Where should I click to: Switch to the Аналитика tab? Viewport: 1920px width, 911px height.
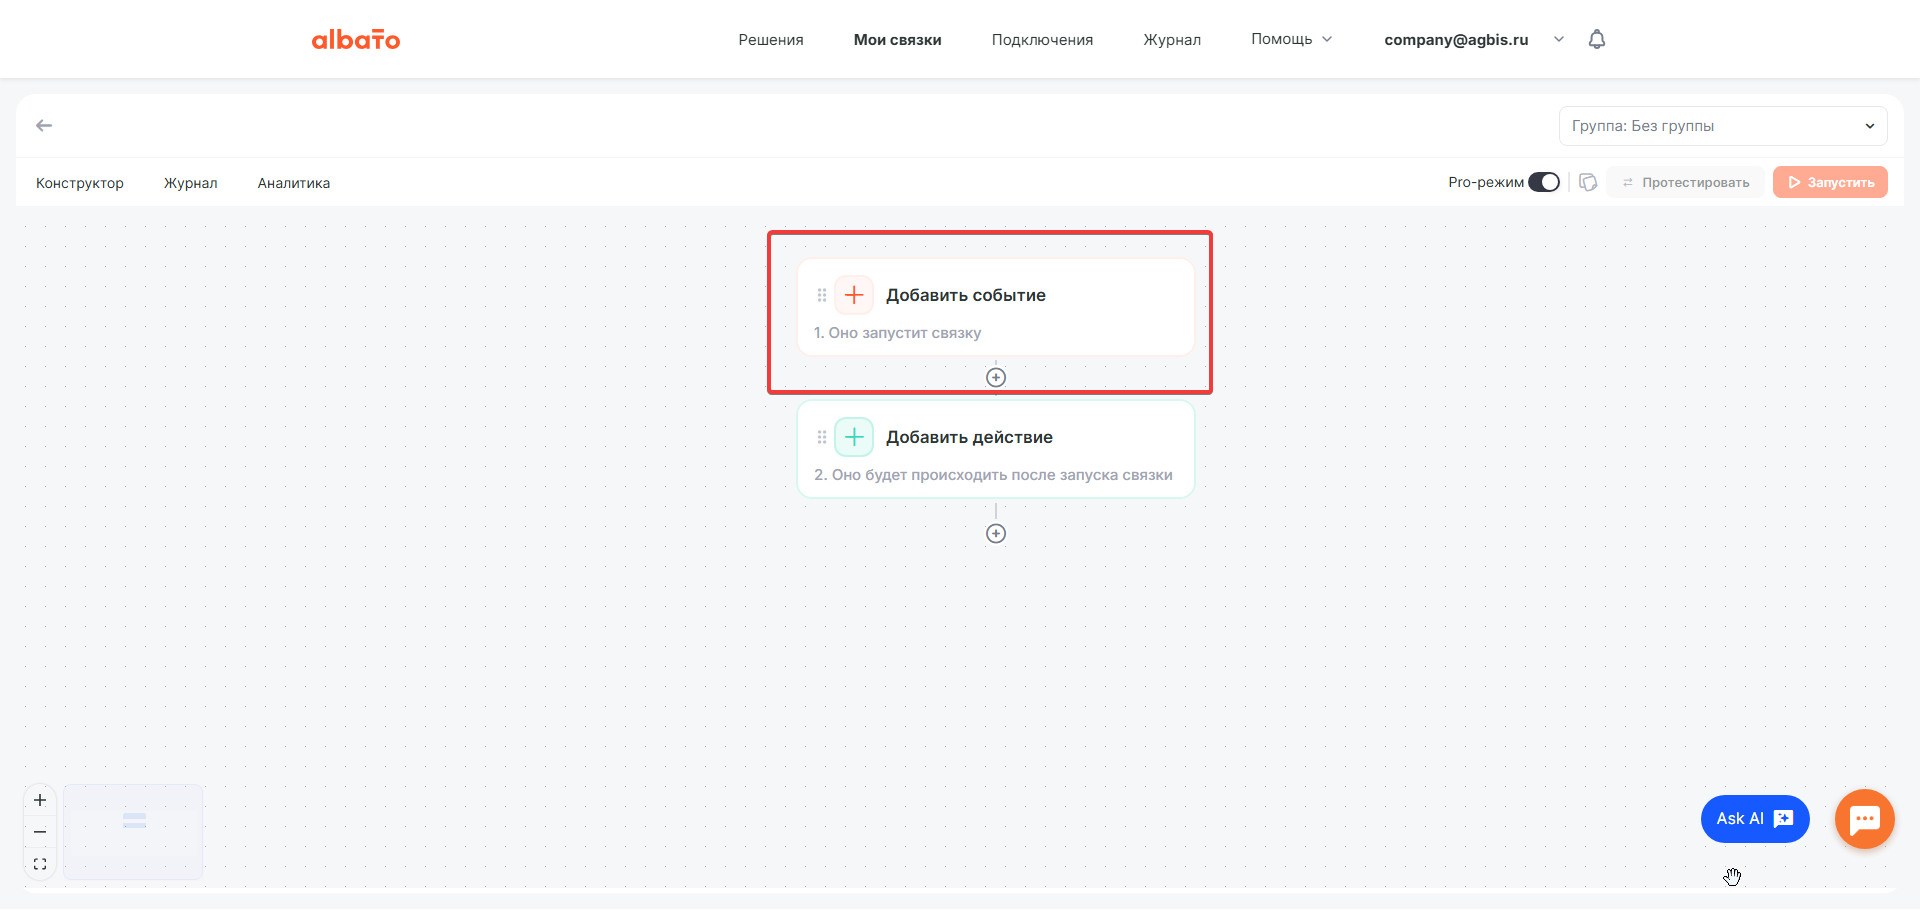(x=293, y=184)
